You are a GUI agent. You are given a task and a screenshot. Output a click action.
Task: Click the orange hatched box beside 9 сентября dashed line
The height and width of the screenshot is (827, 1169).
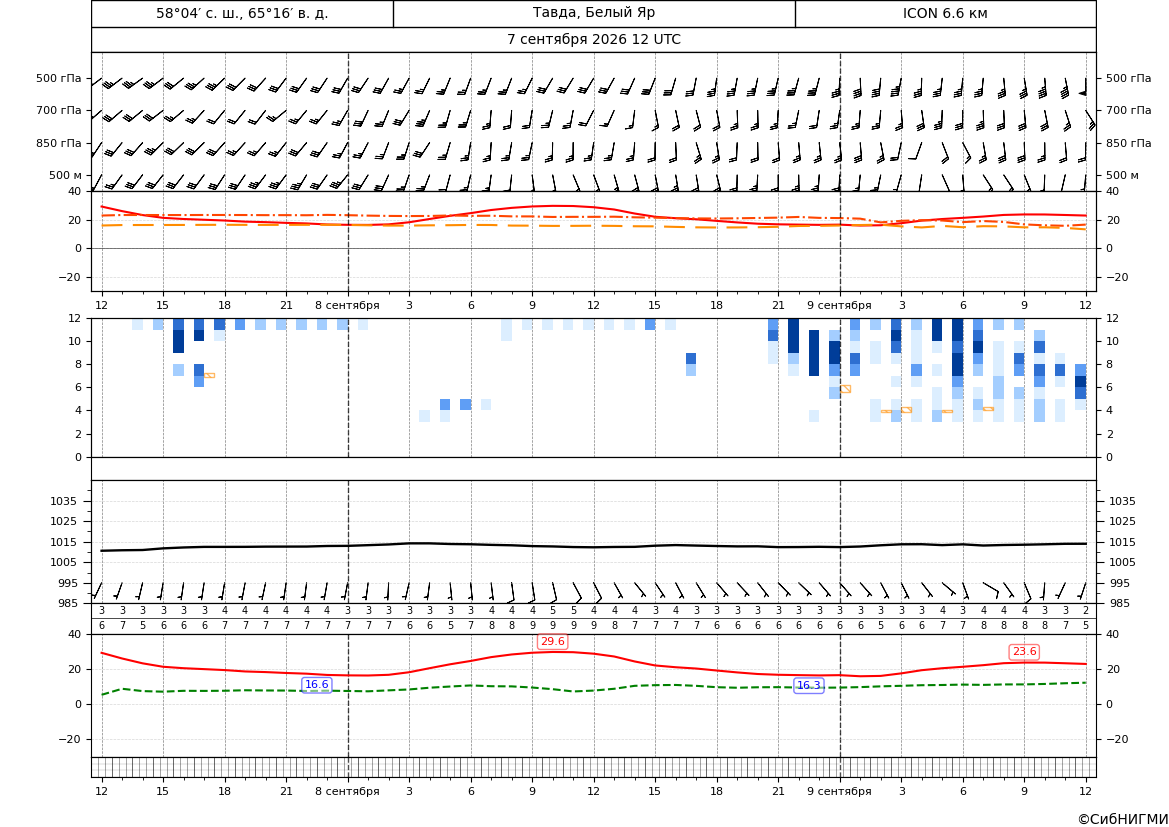845,389
